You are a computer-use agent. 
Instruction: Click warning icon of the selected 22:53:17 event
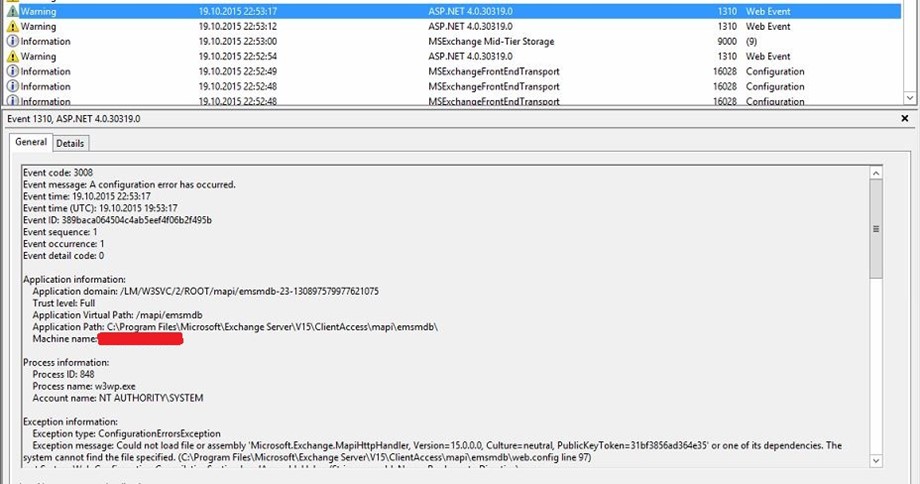pyautogui.click(x=12, y=11)
